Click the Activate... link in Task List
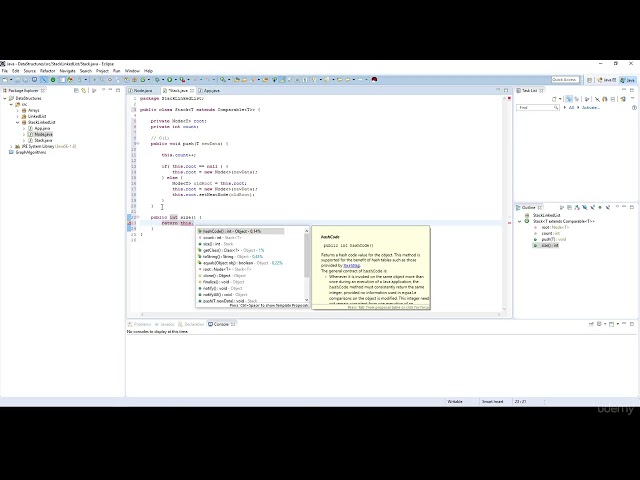The width and height of the screenshot is (640, 480). [x=591, y=108]
